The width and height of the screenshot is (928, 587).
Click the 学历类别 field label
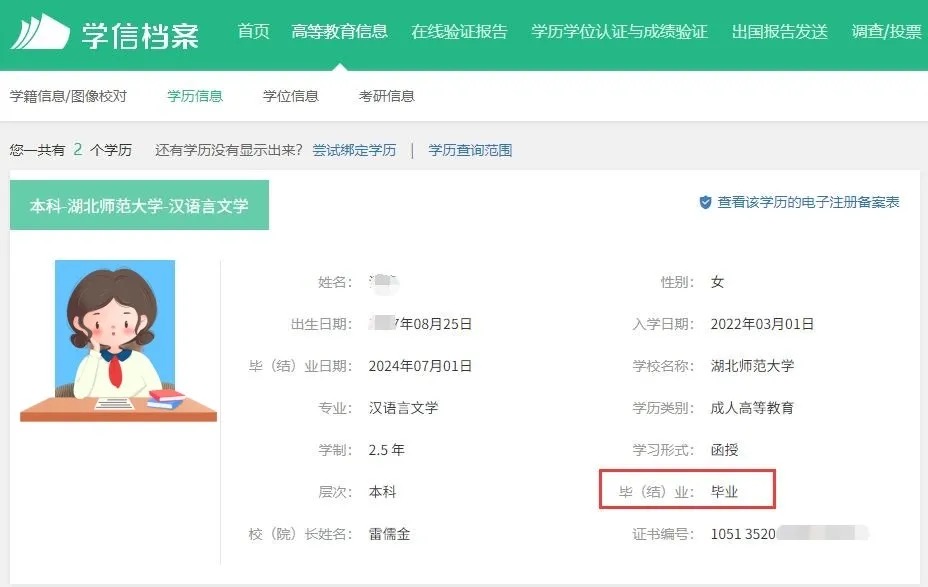663,408
